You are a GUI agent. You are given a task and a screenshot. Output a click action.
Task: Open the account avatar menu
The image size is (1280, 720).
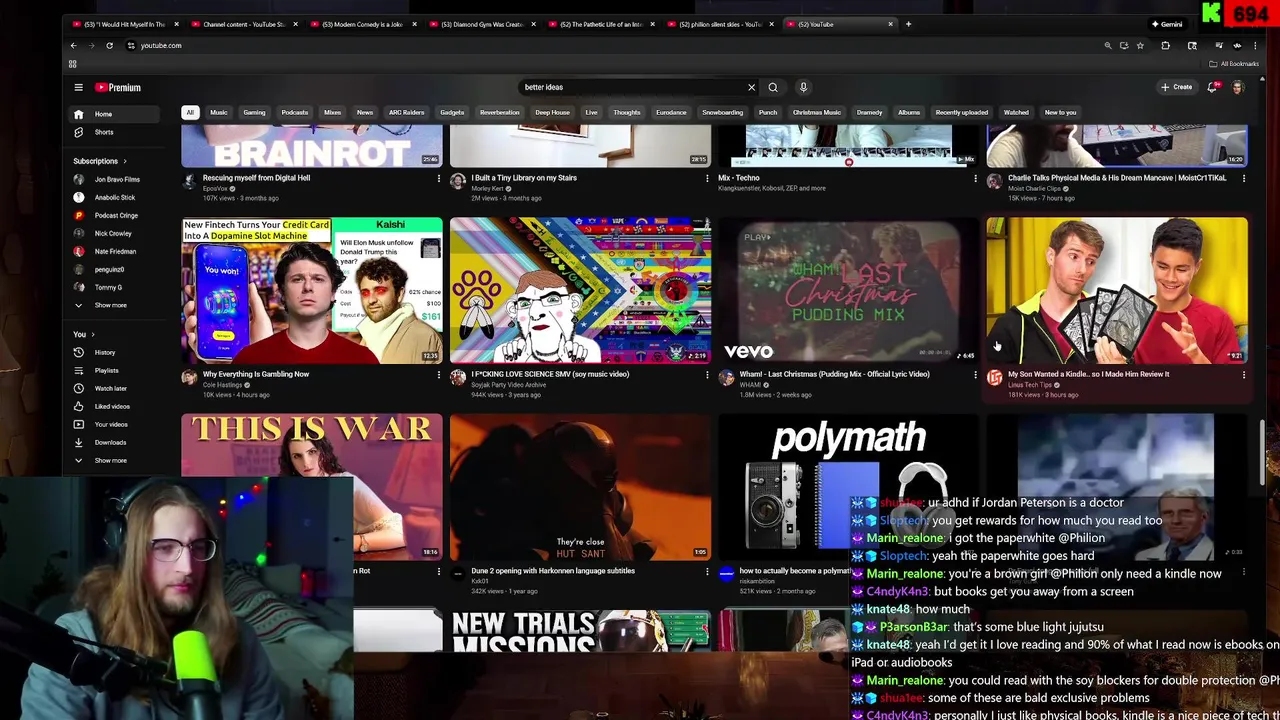[1238, 87]
